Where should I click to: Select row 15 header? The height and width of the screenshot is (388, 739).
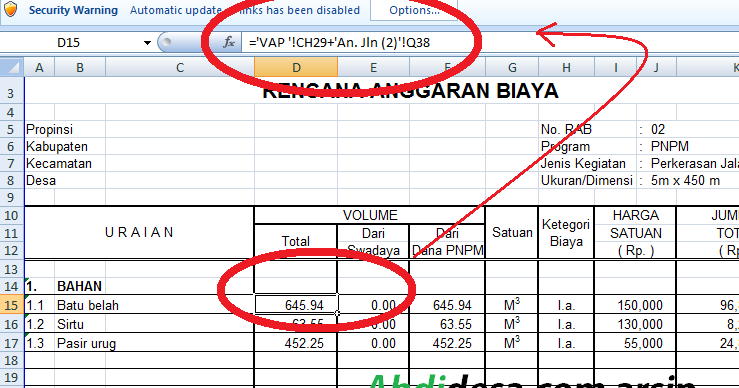pyautogui.click(x=11, y=305)
